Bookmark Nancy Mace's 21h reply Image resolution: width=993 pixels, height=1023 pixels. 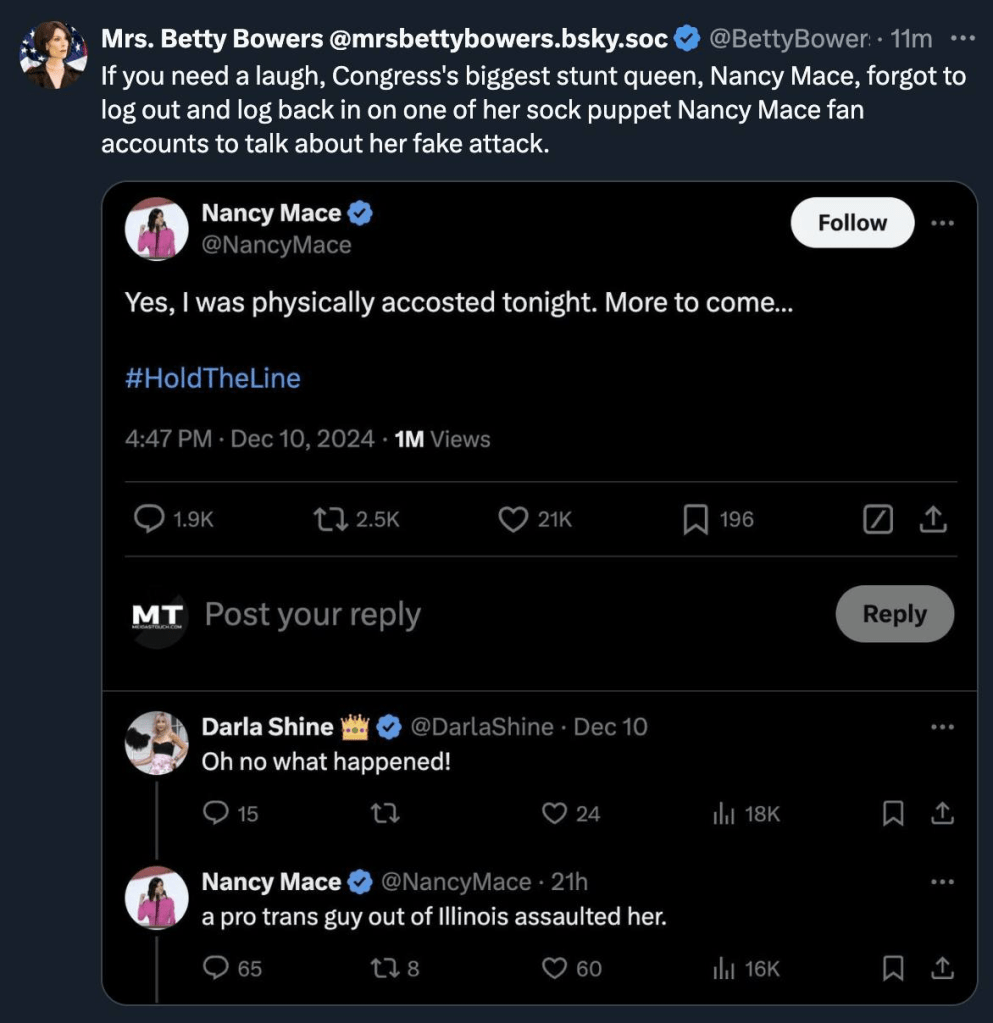click(x=892, y=967)
